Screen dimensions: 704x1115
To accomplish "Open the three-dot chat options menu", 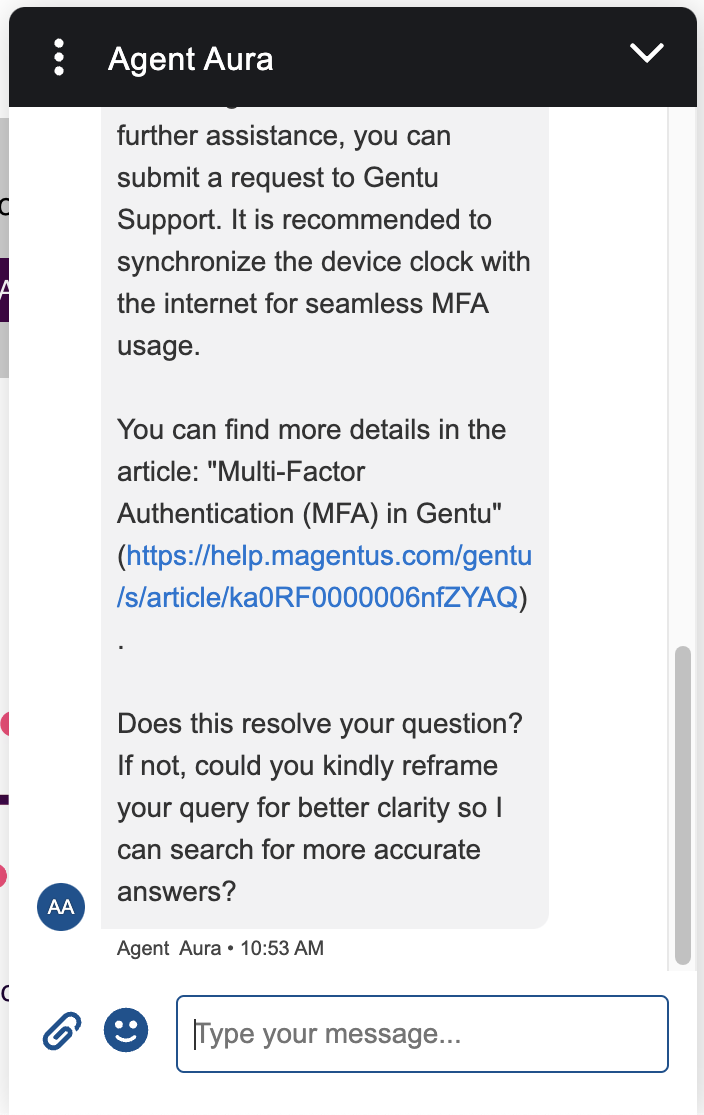I will (x=59, y=58).
